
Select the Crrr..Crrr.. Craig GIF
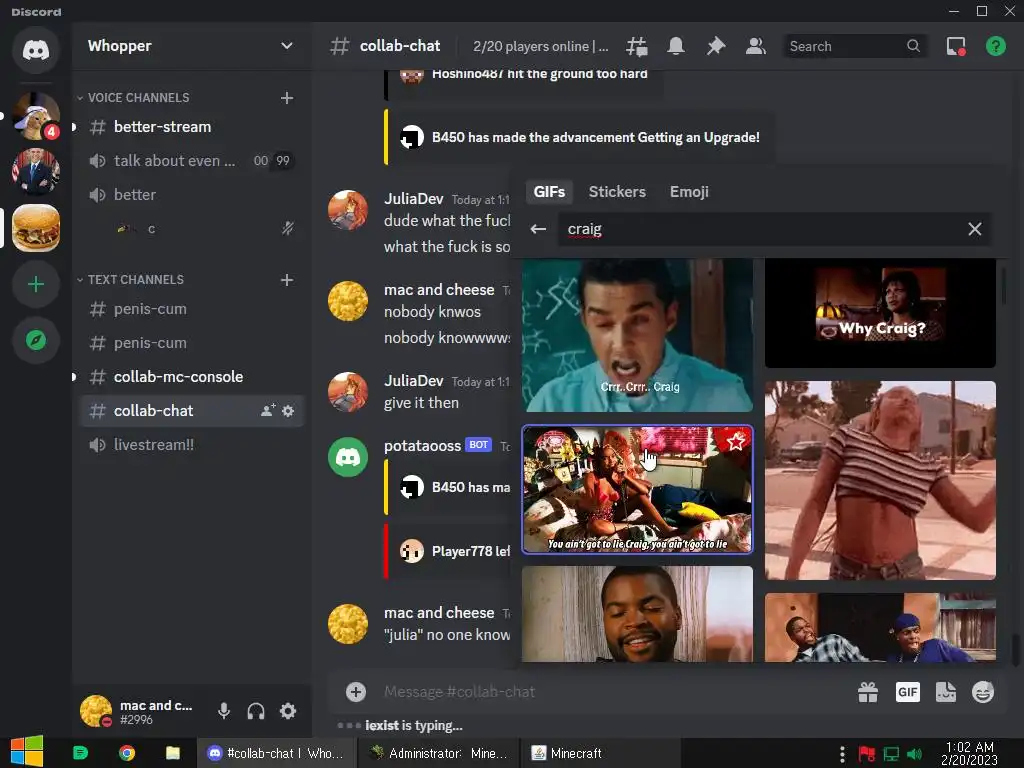click(x=637, y=335)
